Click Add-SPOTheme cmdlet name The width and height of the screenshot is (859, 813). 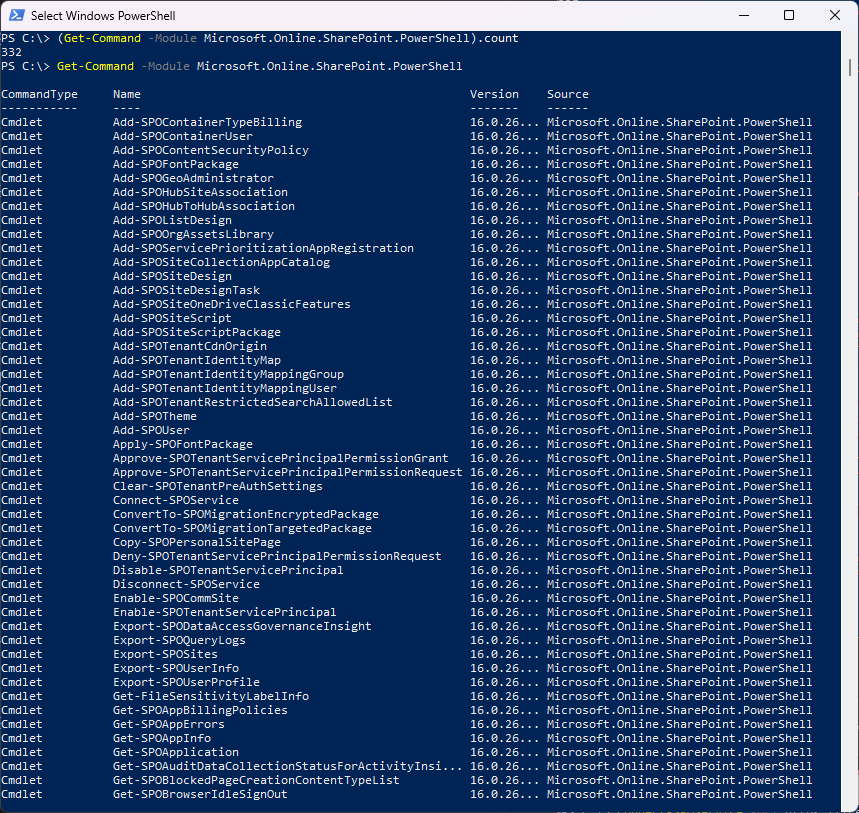[155, 416]
